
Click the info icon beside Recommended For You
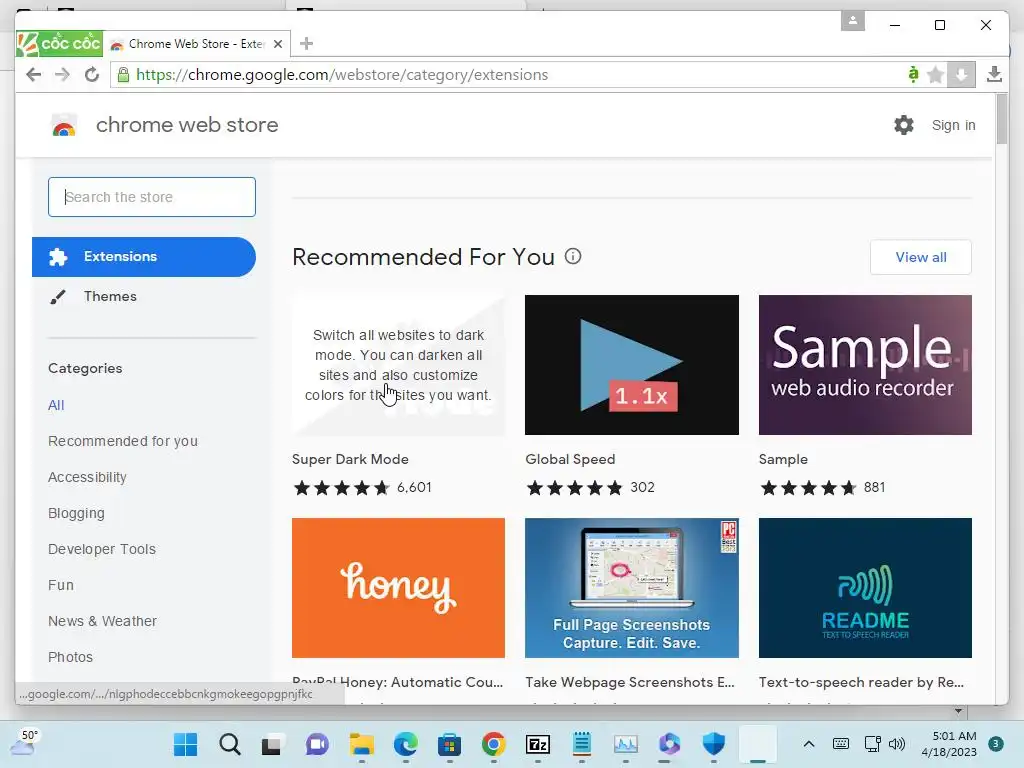[x=573, y=256]
